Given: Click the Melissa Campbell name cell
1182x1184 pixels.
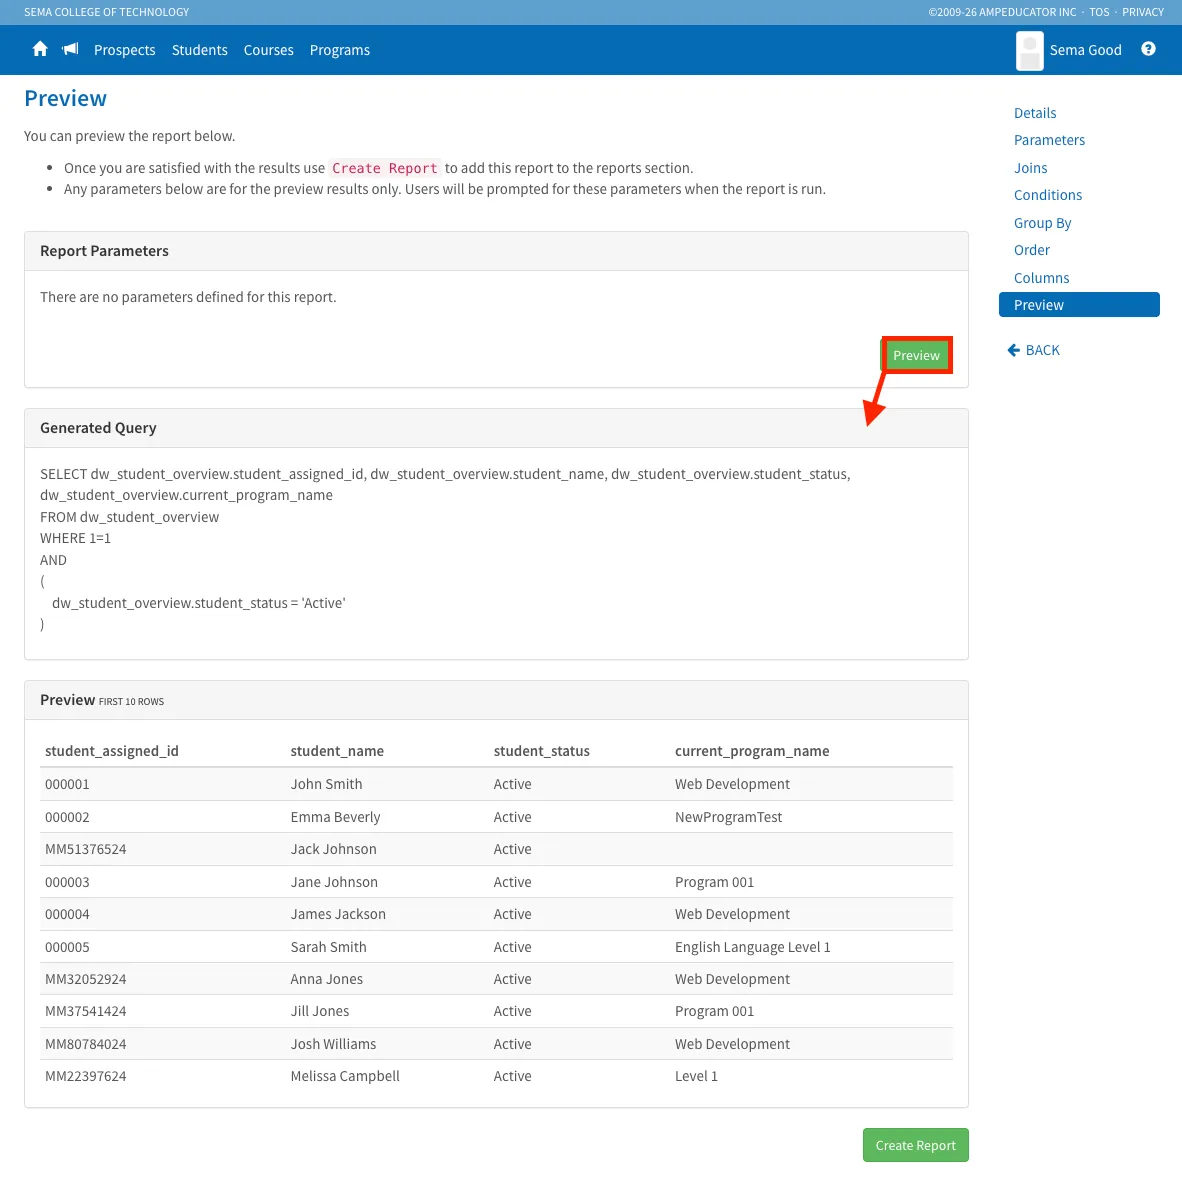Looking at the screenshot, I should [345, 1076].
